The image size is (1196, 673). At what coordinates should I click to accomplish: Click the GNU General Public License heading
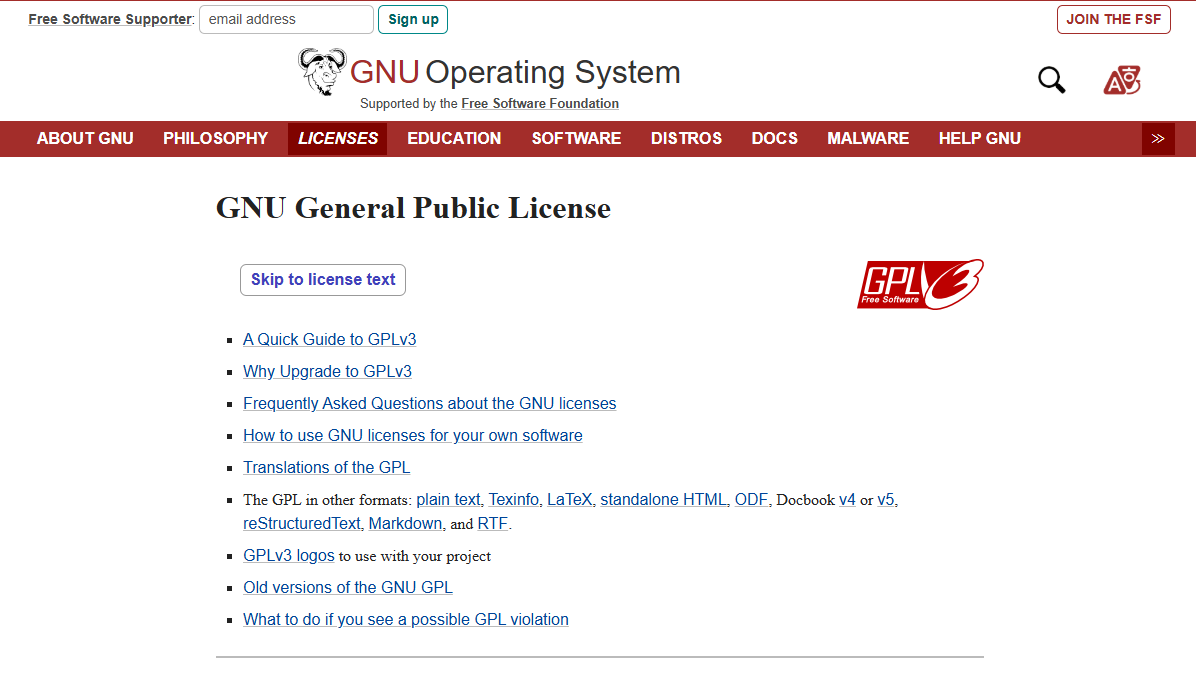[413, 208]
